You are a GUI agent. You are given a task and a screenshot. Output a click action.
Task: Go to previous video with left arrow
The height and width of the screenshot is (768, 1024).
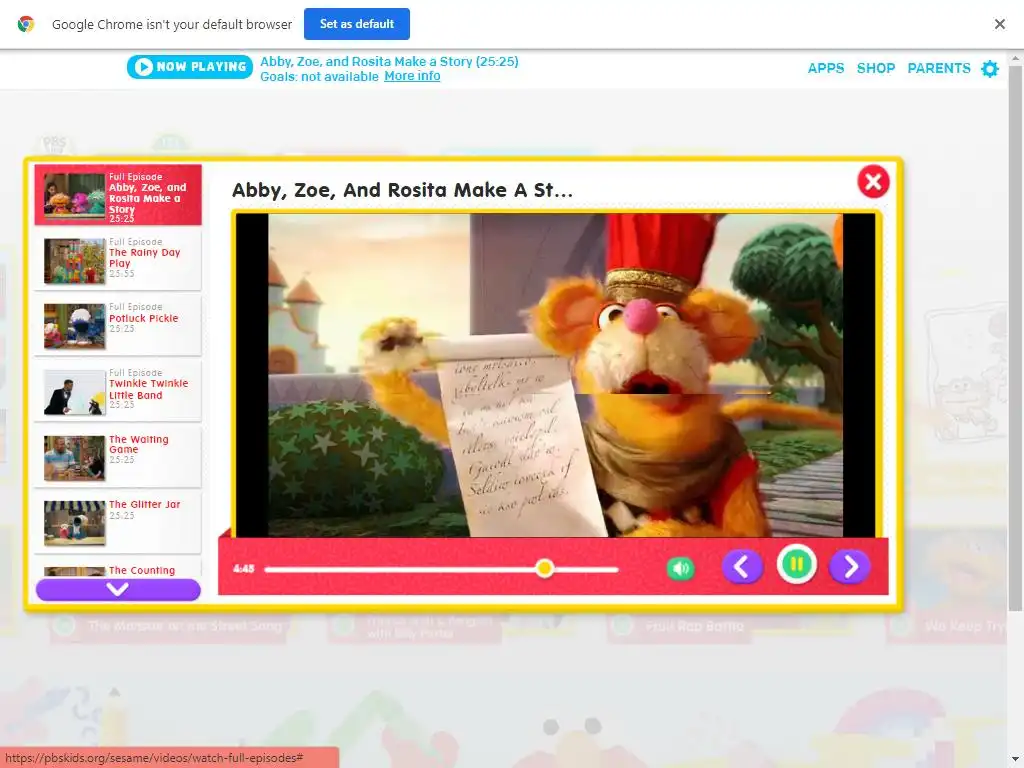point(742,566)
